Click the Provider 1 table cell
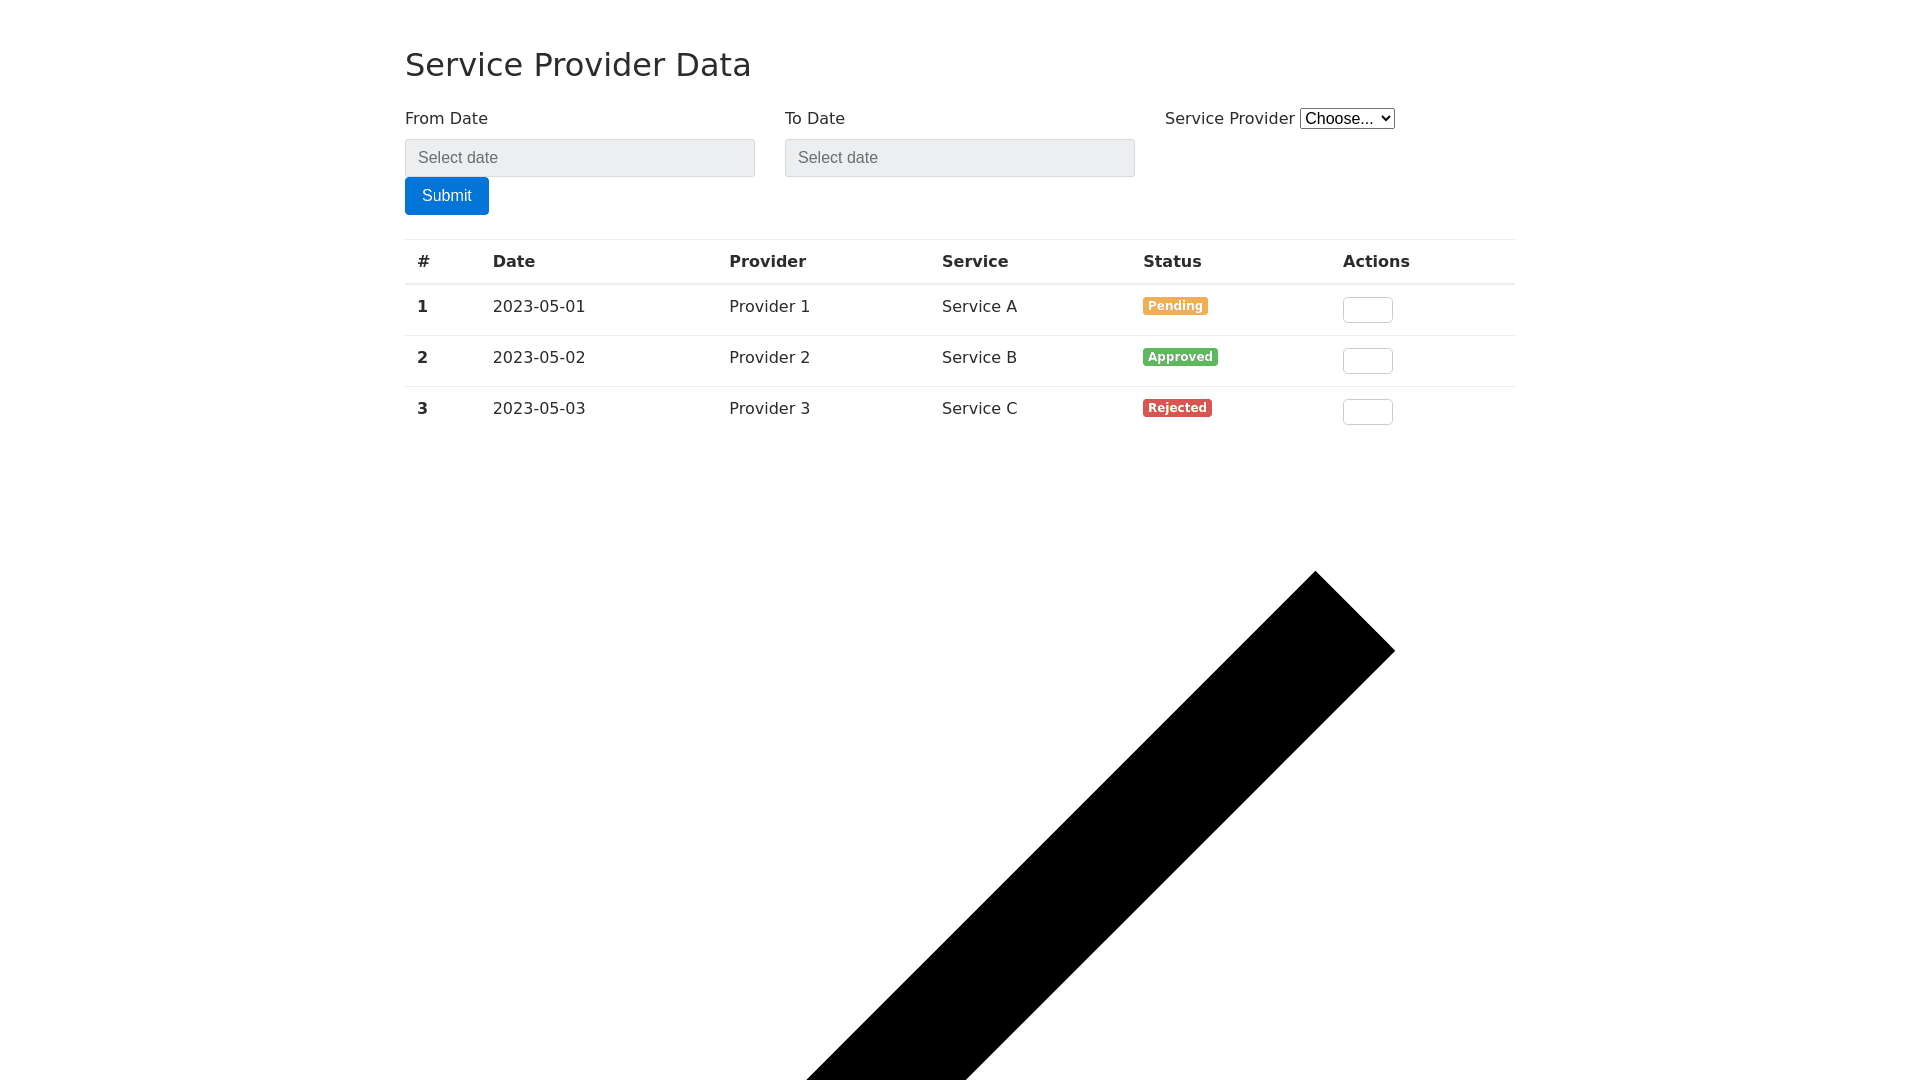The height and width of the screenshot is (1080, 1920). [x=769, y=307]
